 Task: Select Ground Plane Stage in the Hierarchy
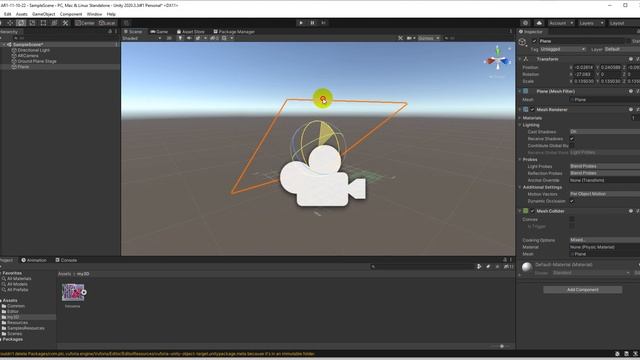(37, 61)
